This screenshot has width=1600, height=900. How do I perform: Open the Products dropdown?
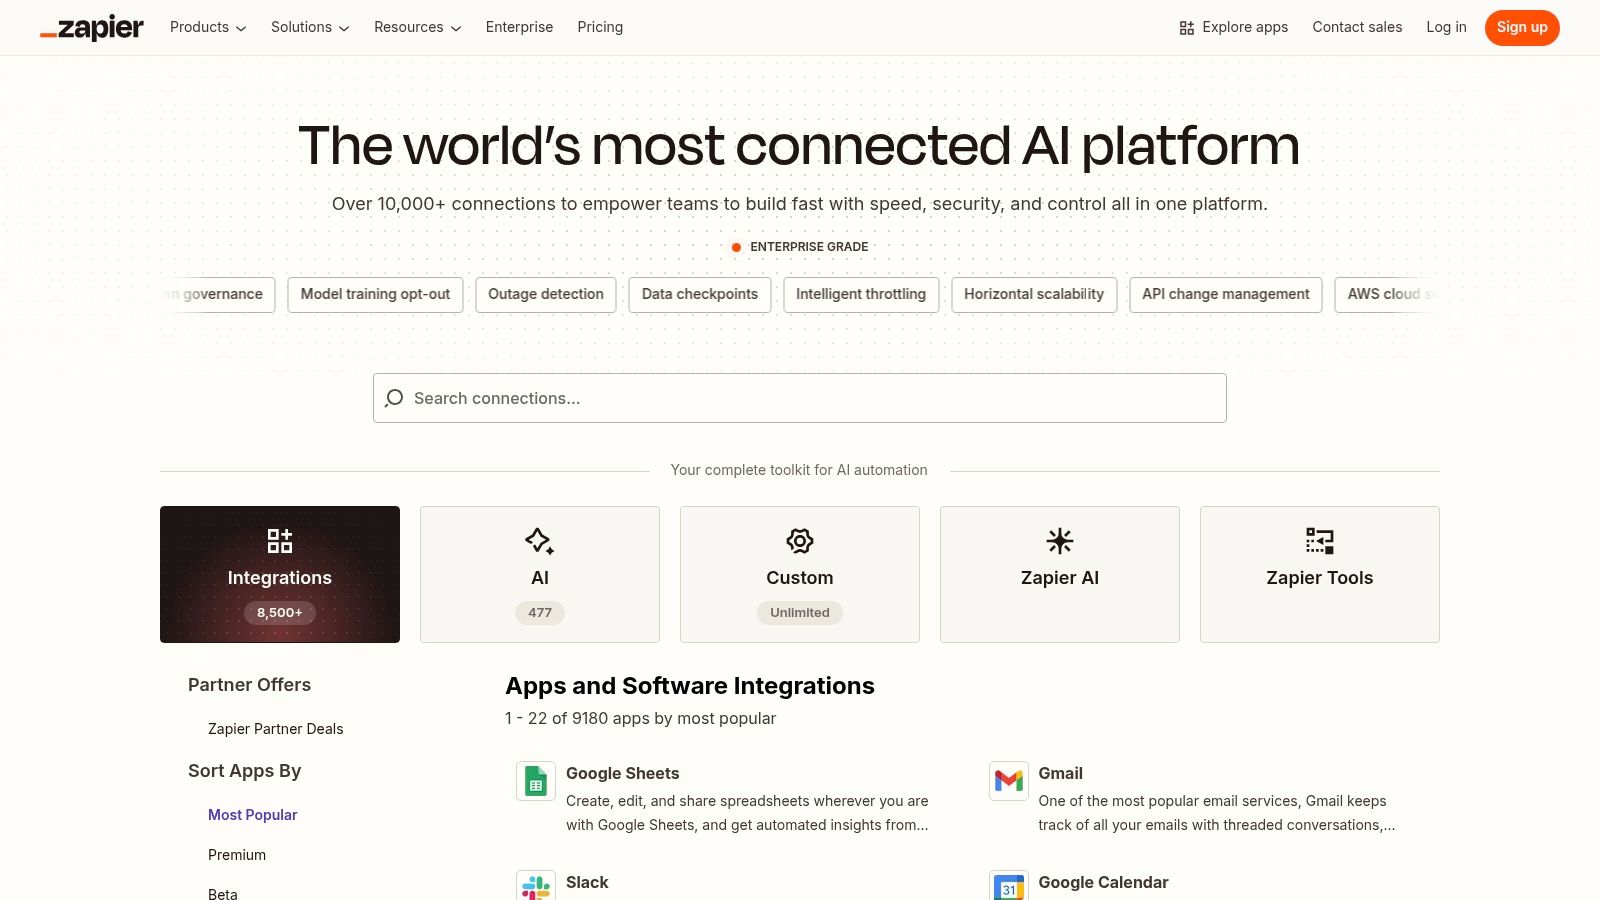(206, 27)
